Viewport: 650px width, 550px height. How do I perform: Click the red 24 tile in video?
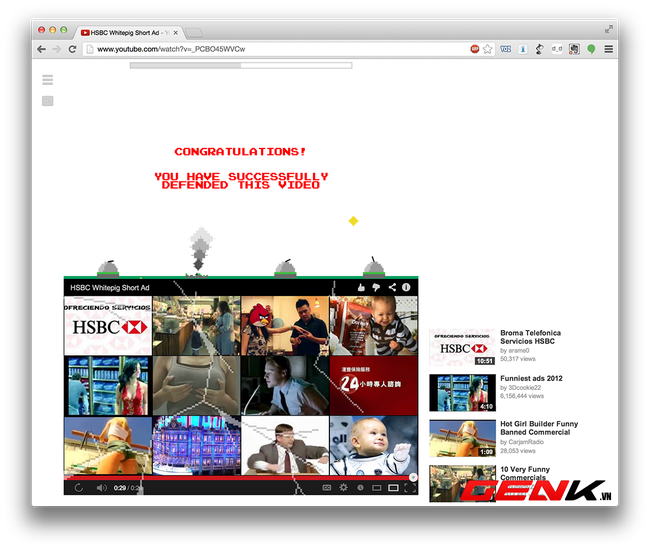pos(374,385)
